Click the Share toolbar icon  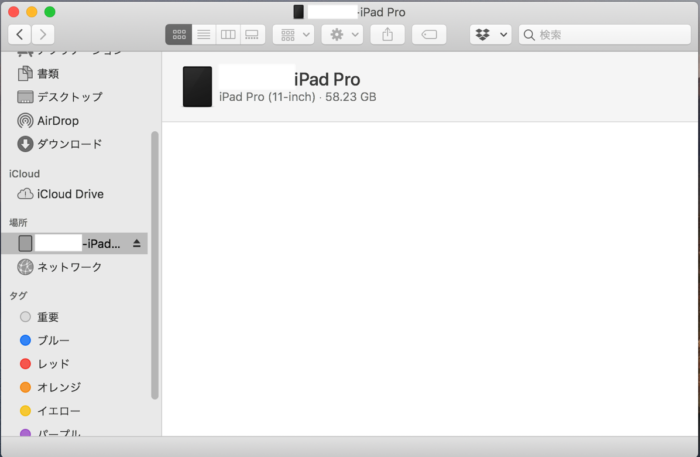click(388, 34)
